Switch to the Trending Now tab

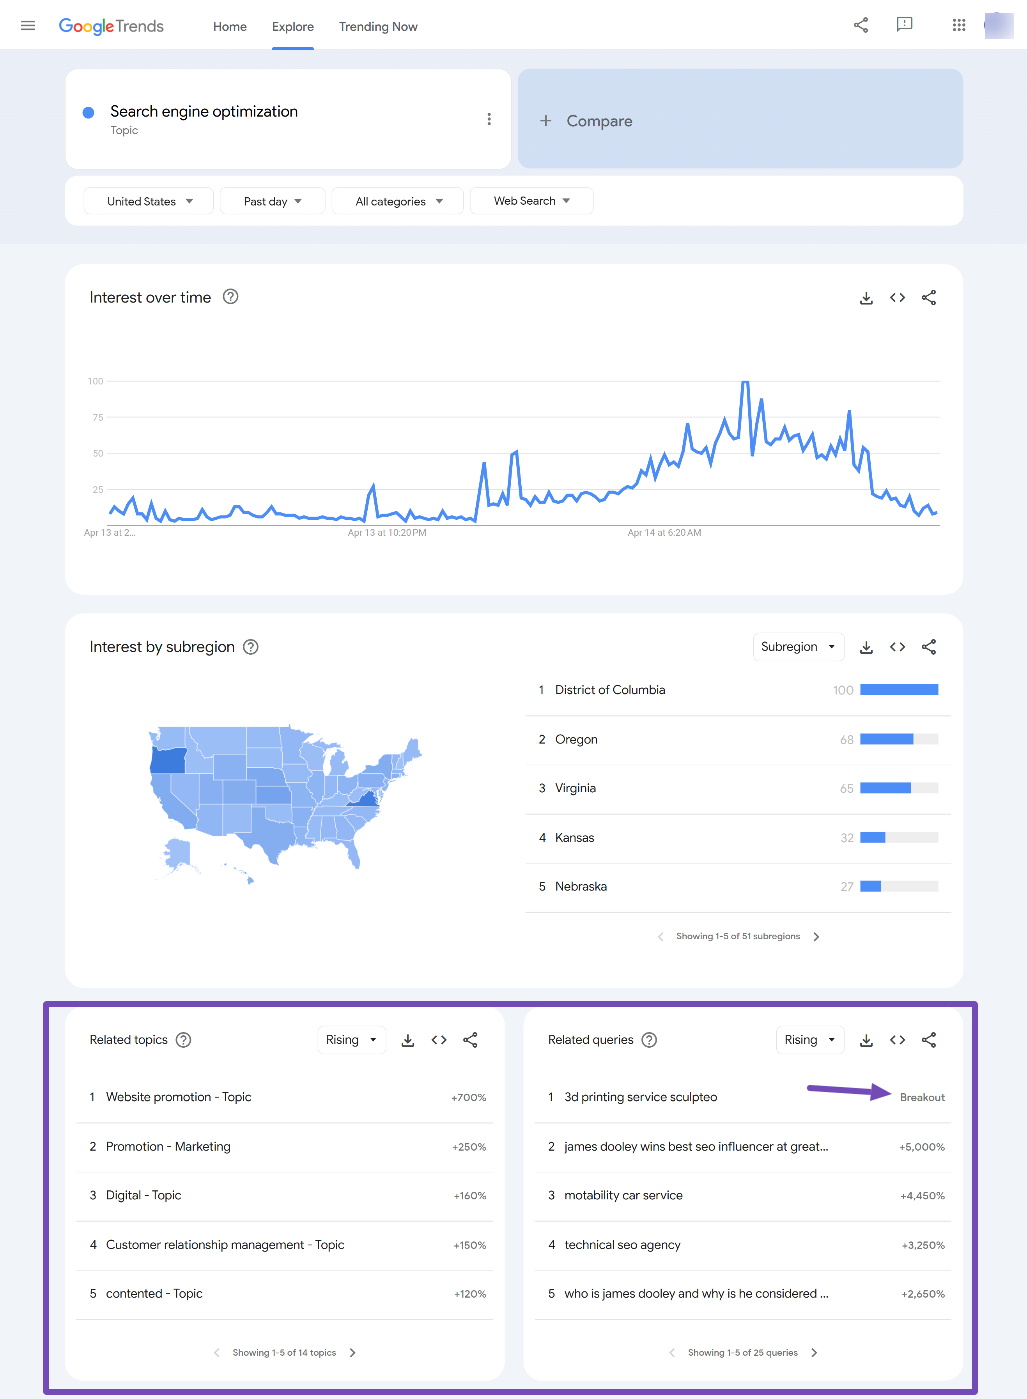(378, 27)
